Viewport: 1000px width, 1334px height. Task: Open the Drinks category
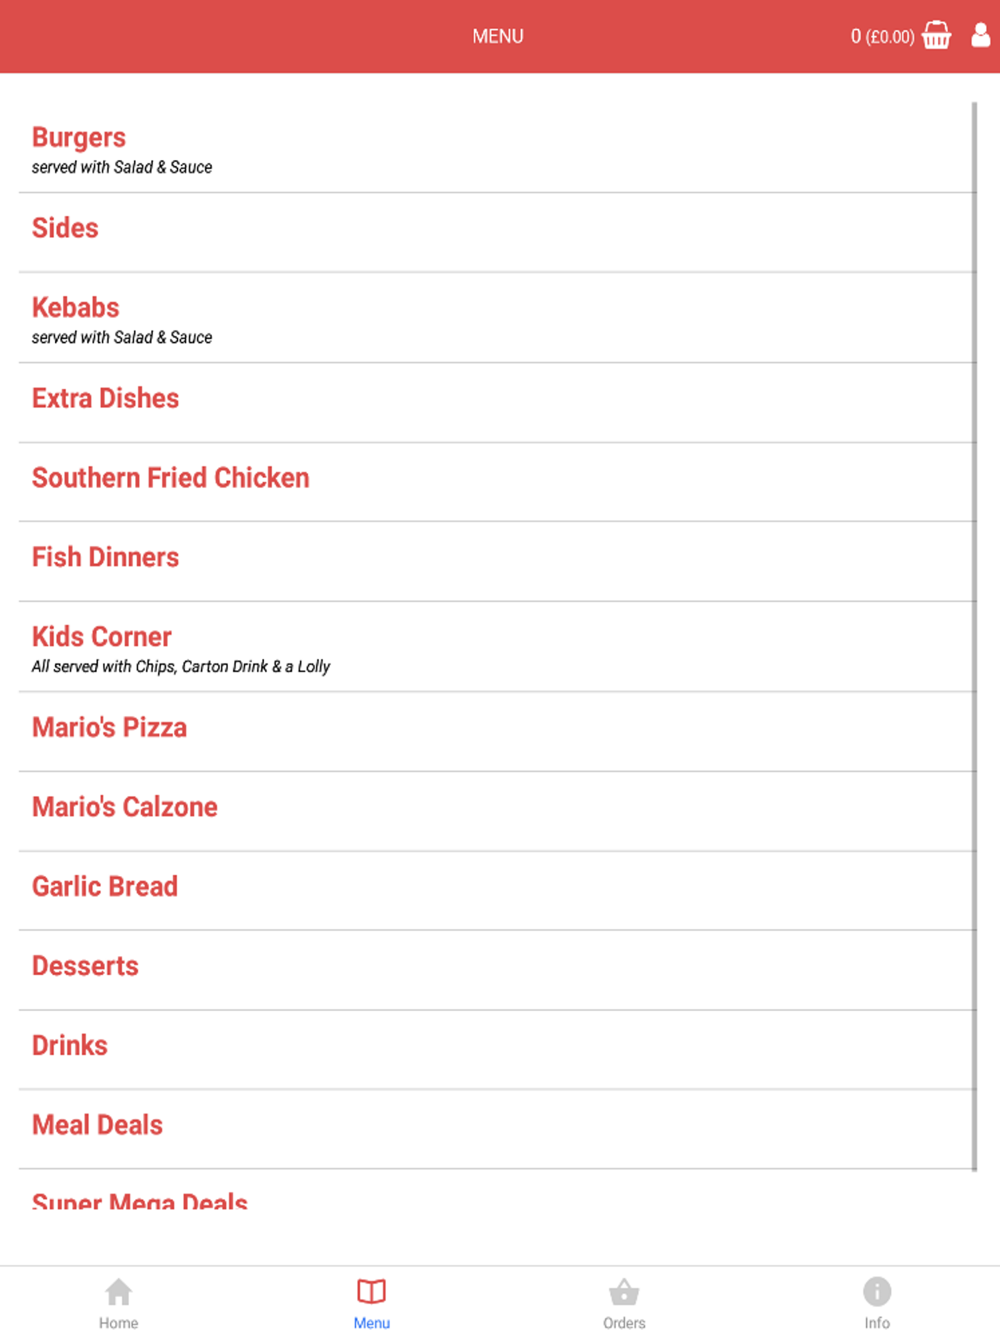(497, 1050)
